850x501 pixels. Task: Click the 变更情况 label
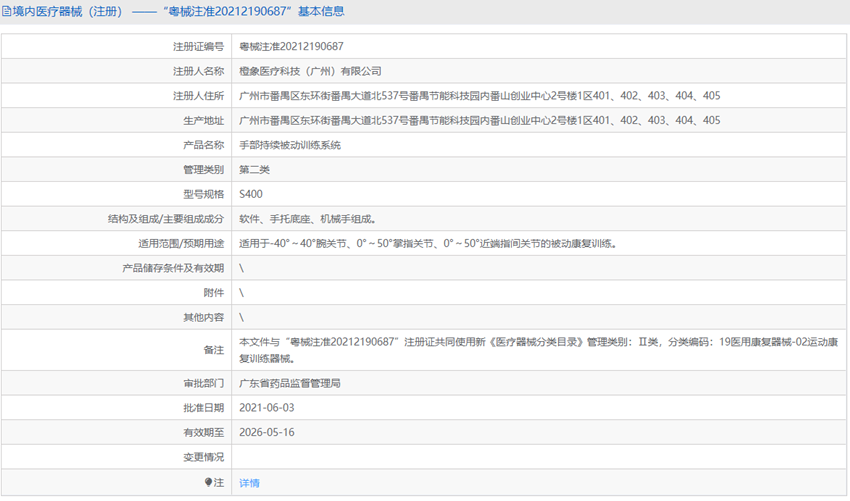pyautogui.click(x=203, y=457)
